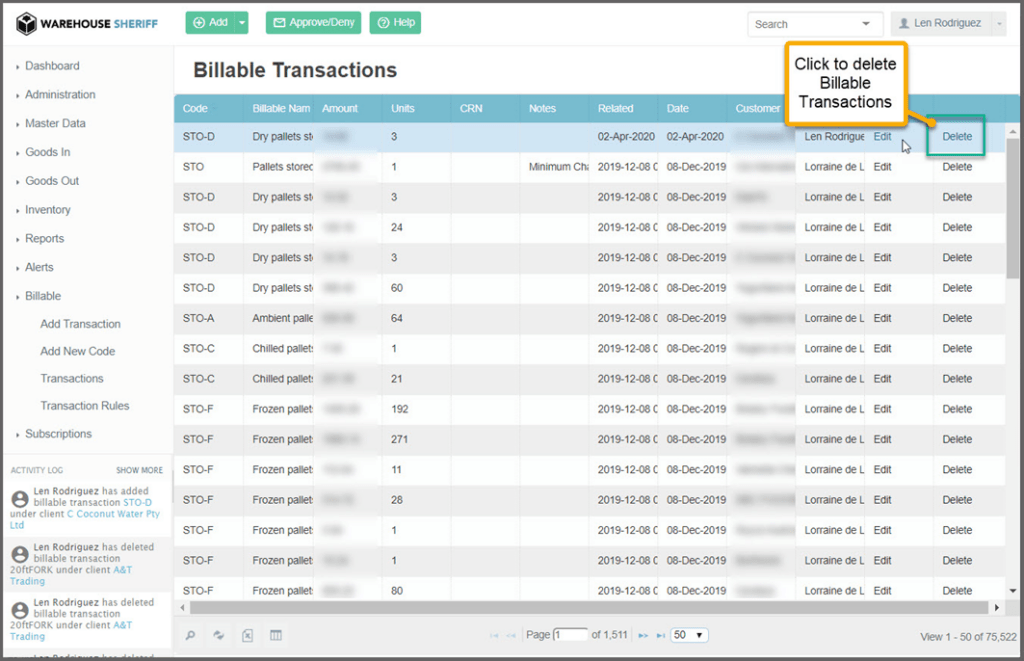The width and height of the screenshot is (1024, 661).
Task: Click the Warehouse Sheriff logo
Action: tap(86, 23)
